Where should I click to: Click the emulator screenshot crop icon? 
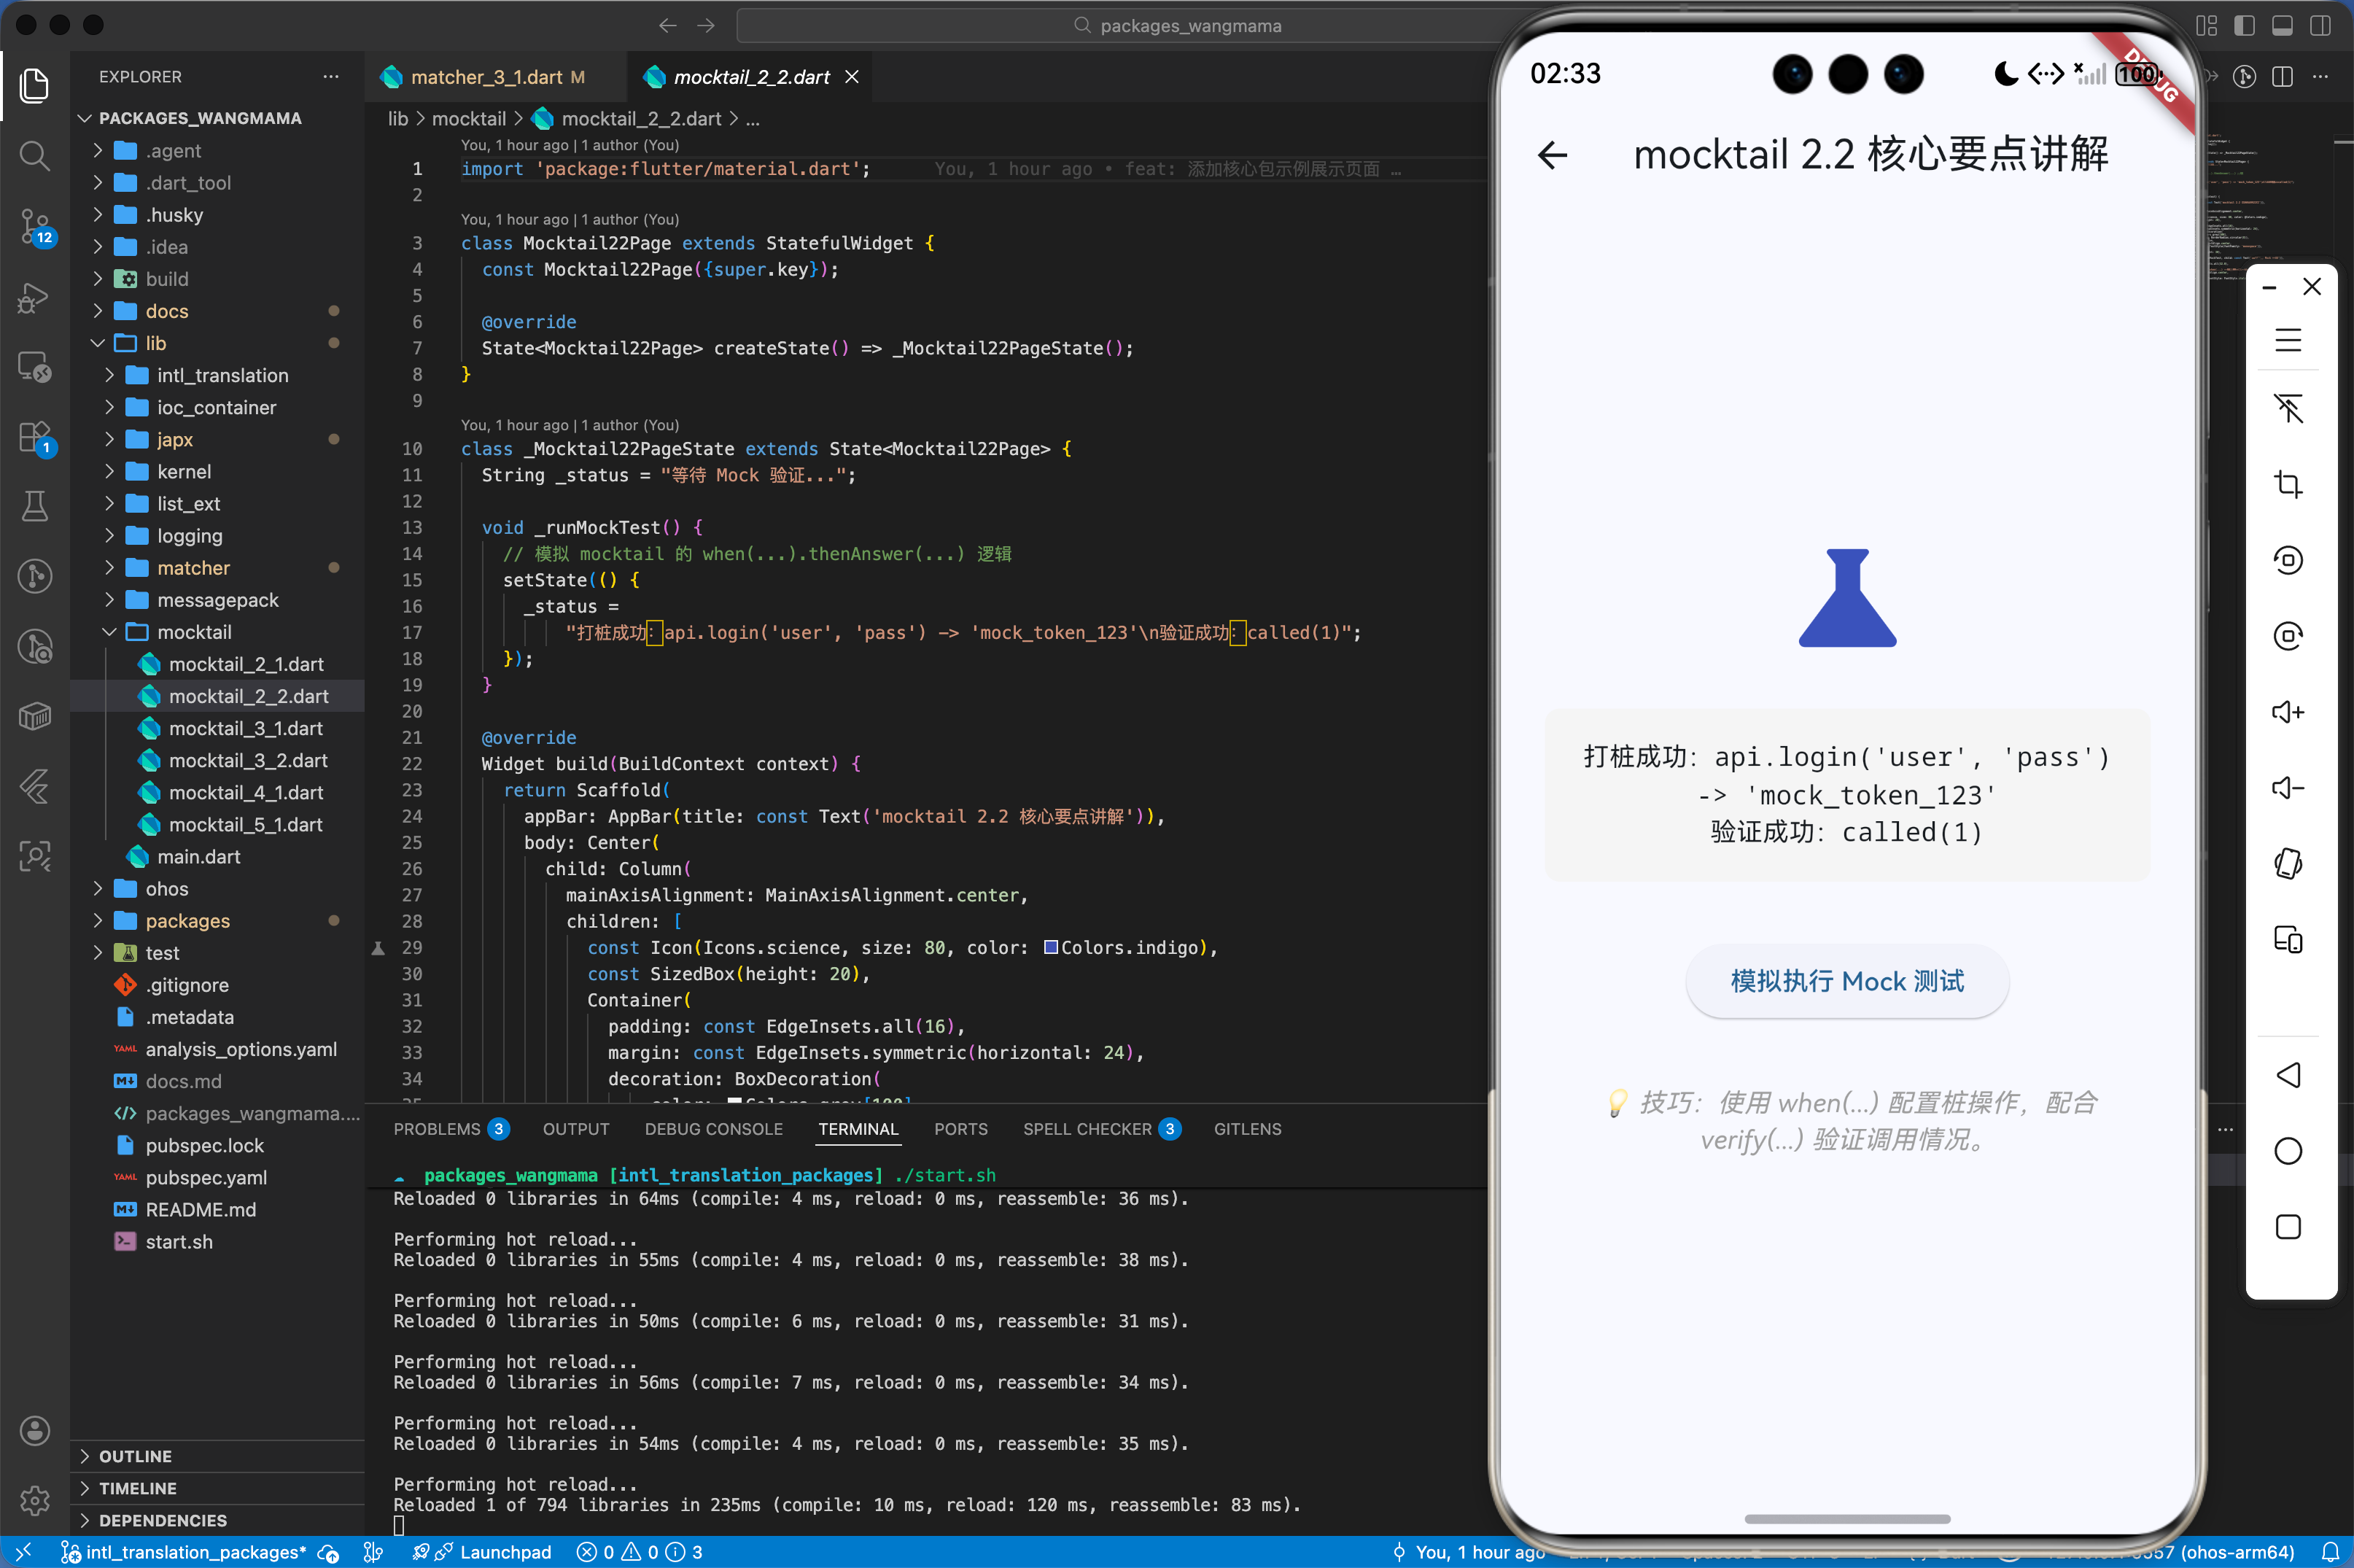pyautogui.click(x=2288, y=485)
